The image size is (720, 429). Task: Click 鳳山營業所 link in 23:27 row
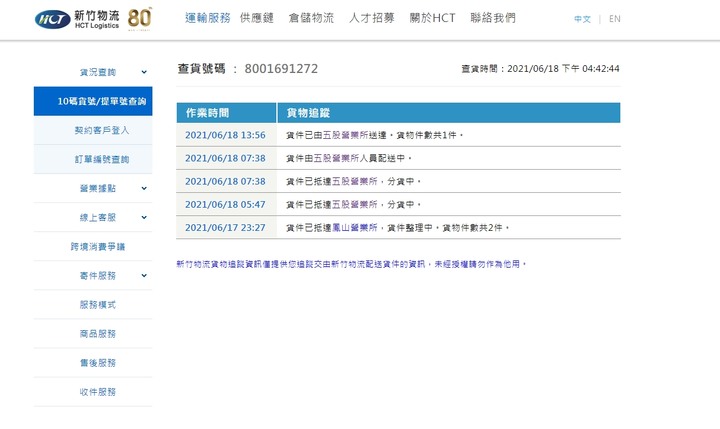coord(354,227)
